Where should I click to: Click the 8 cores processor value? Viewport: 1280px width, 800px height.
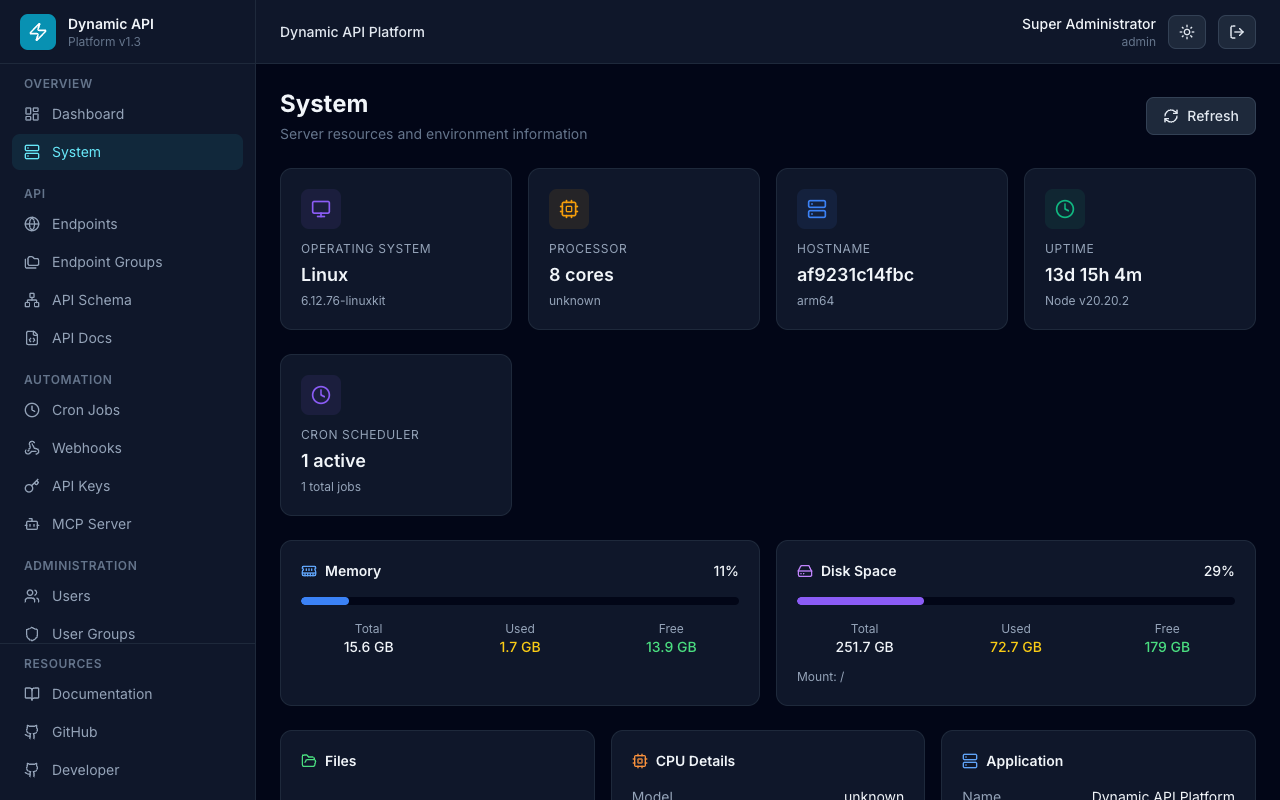(x=581, y=275)
